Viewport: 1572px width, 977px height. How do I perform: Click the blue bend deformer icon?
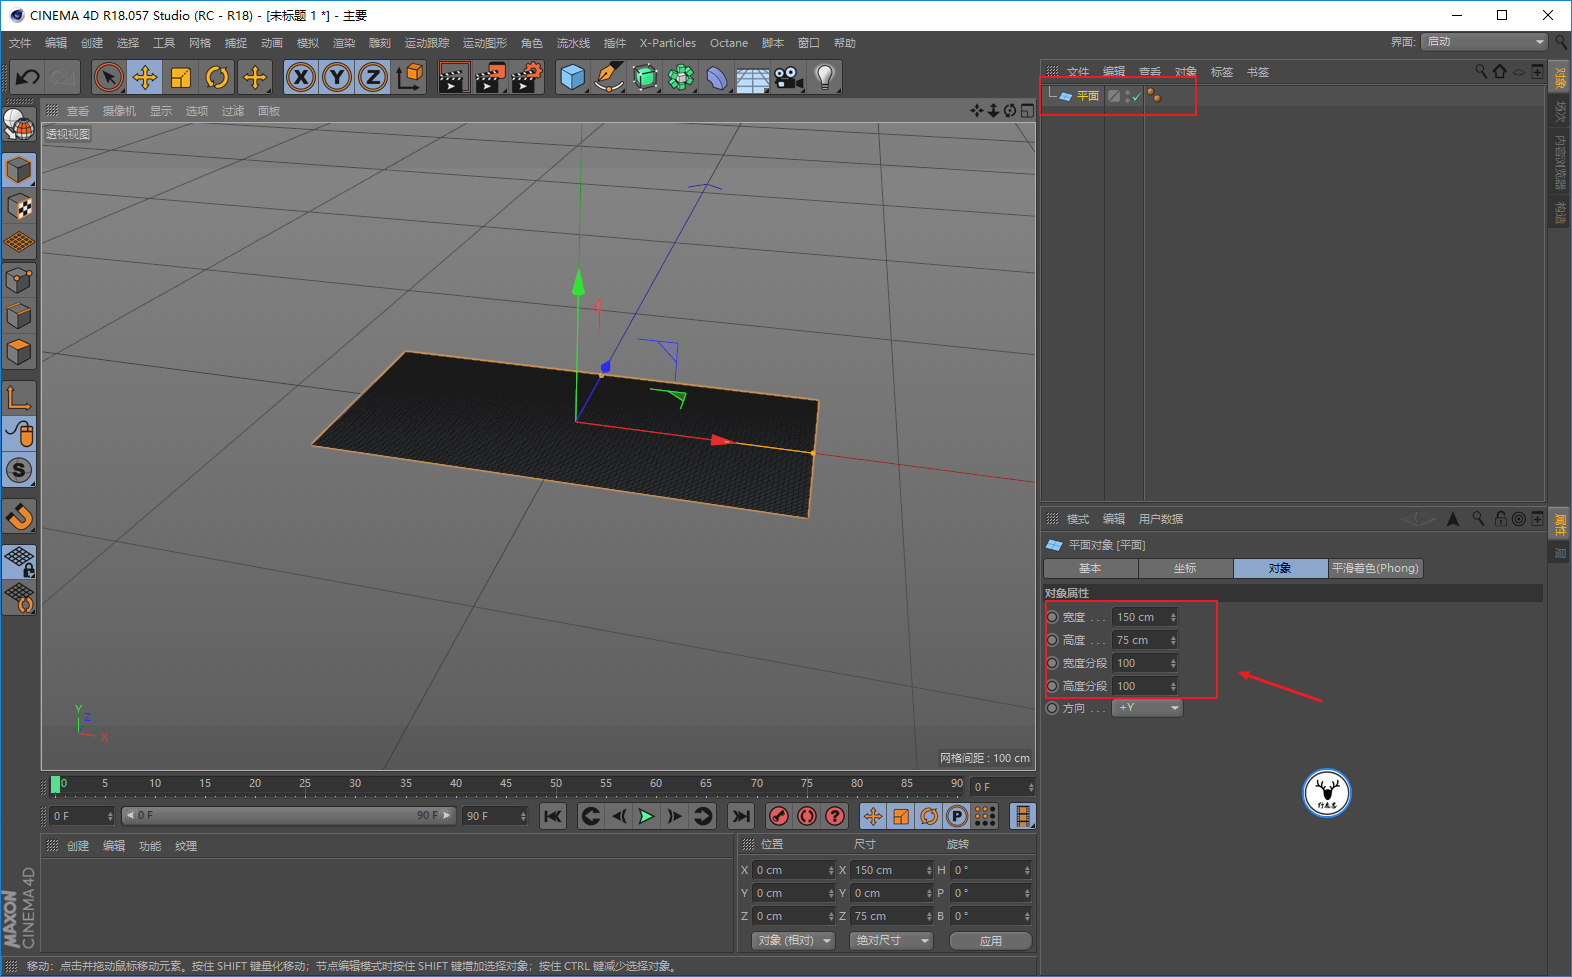[x=717, y=77]
